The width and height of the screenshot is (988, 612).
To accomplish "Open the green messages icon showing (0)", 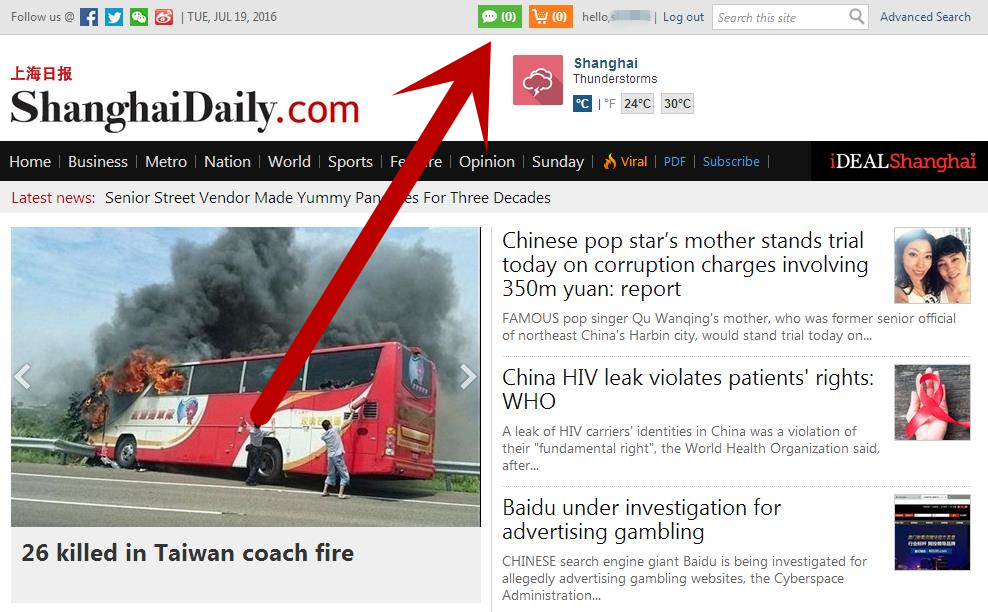I will point(500,17).
